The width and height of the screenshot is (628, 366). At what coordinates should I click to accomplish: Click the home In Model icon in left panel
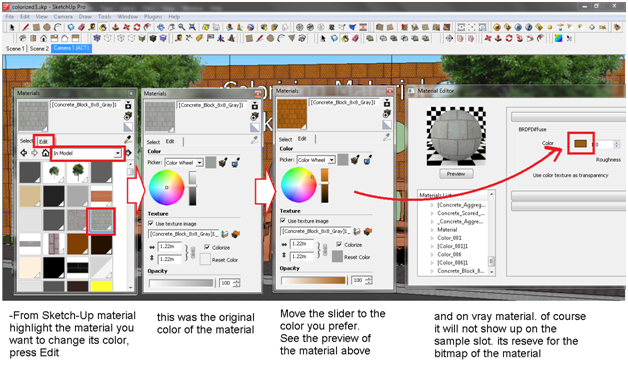click(x=45, y=153)
